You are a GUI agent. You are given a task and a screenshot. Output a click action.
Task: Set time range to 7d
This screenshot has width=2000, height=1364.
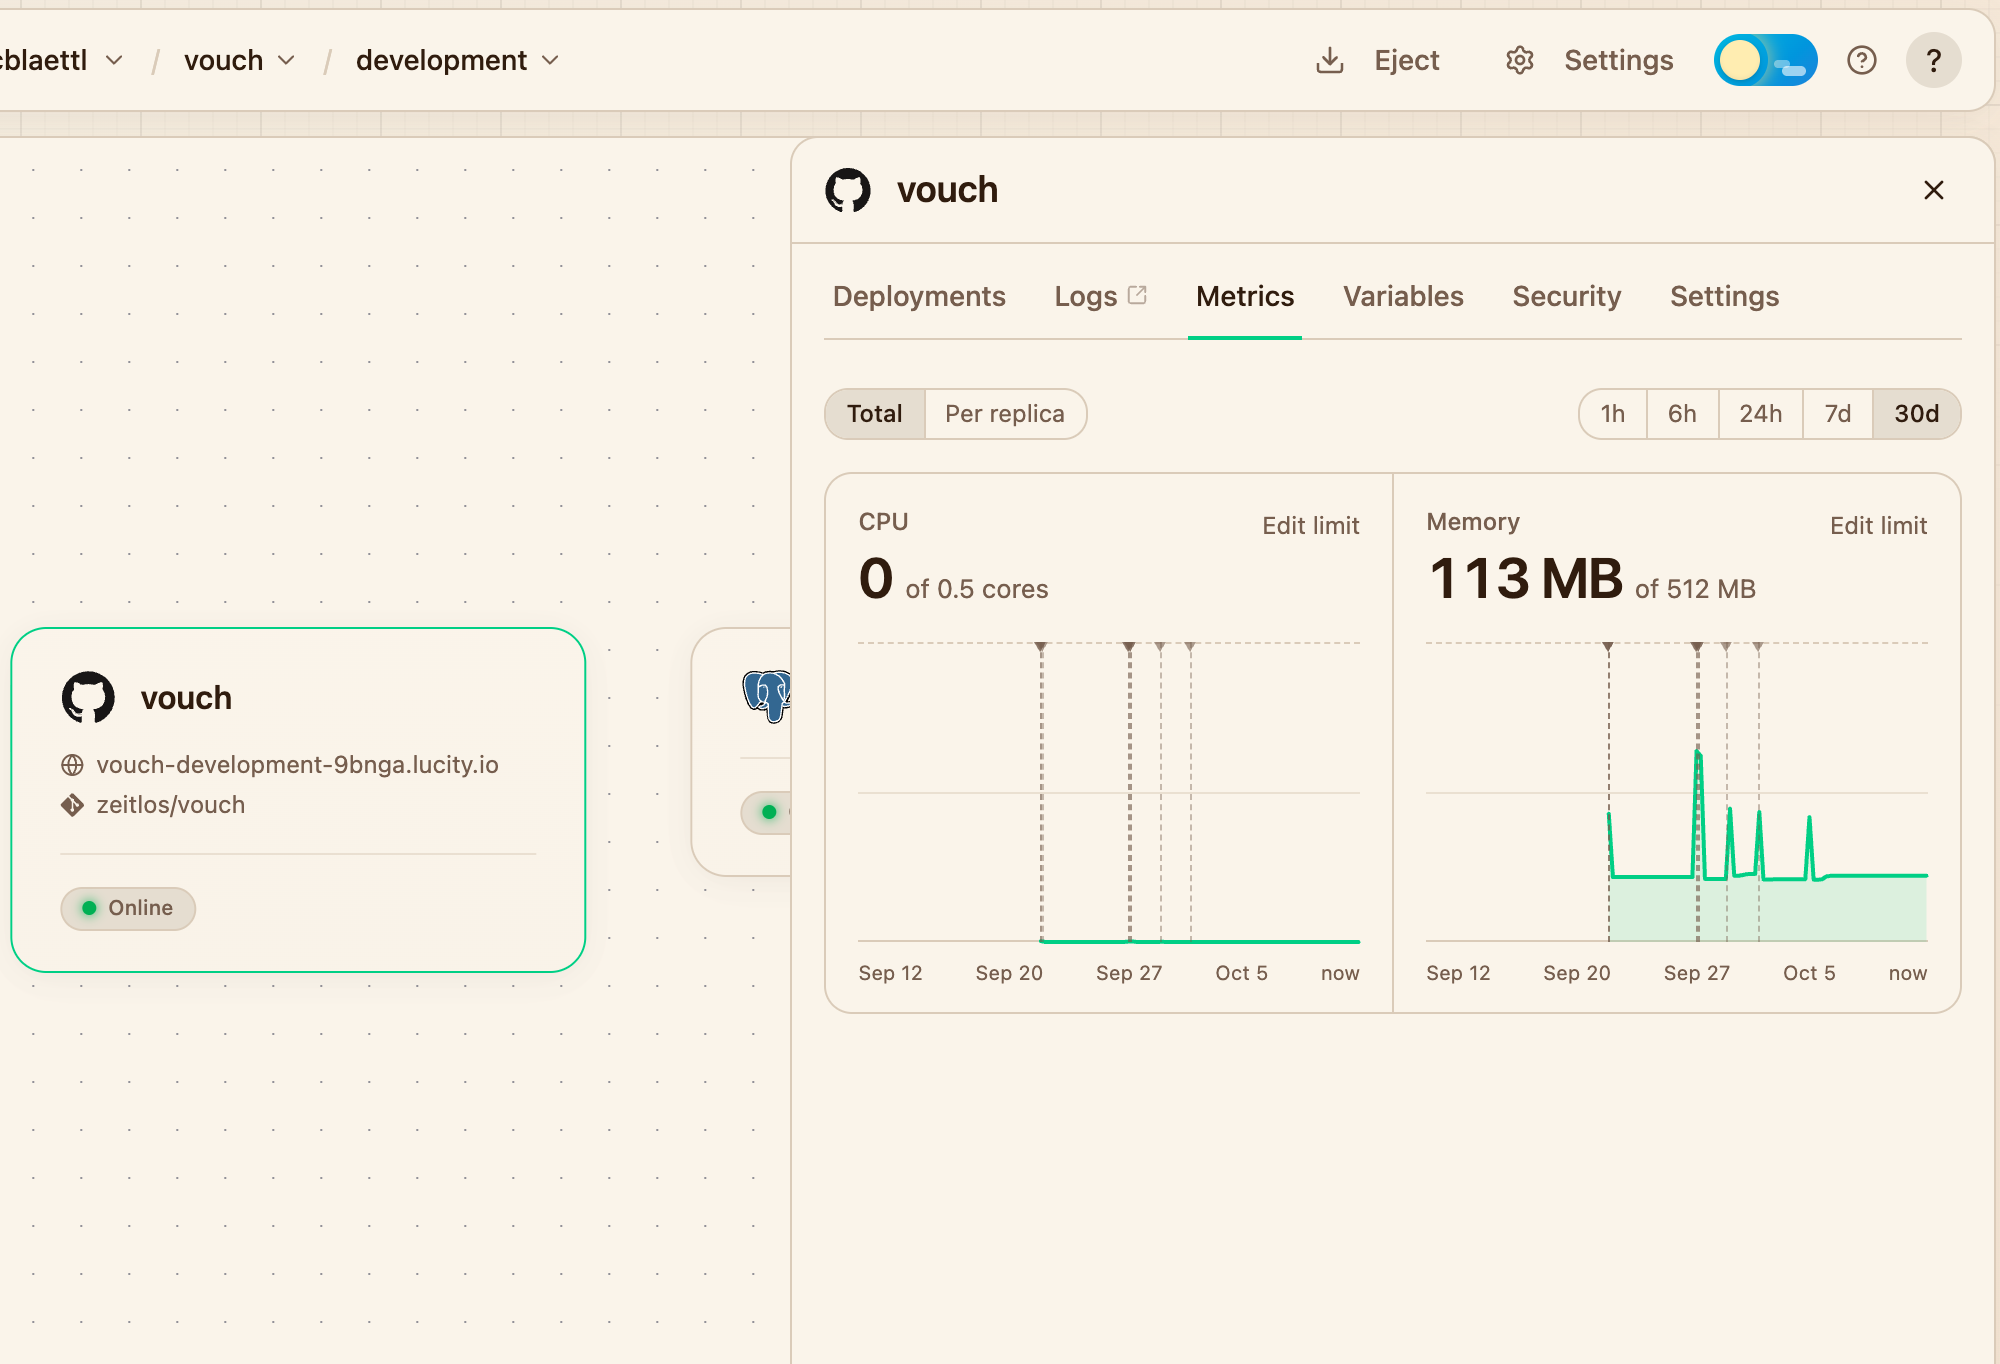coord(1837,414)
